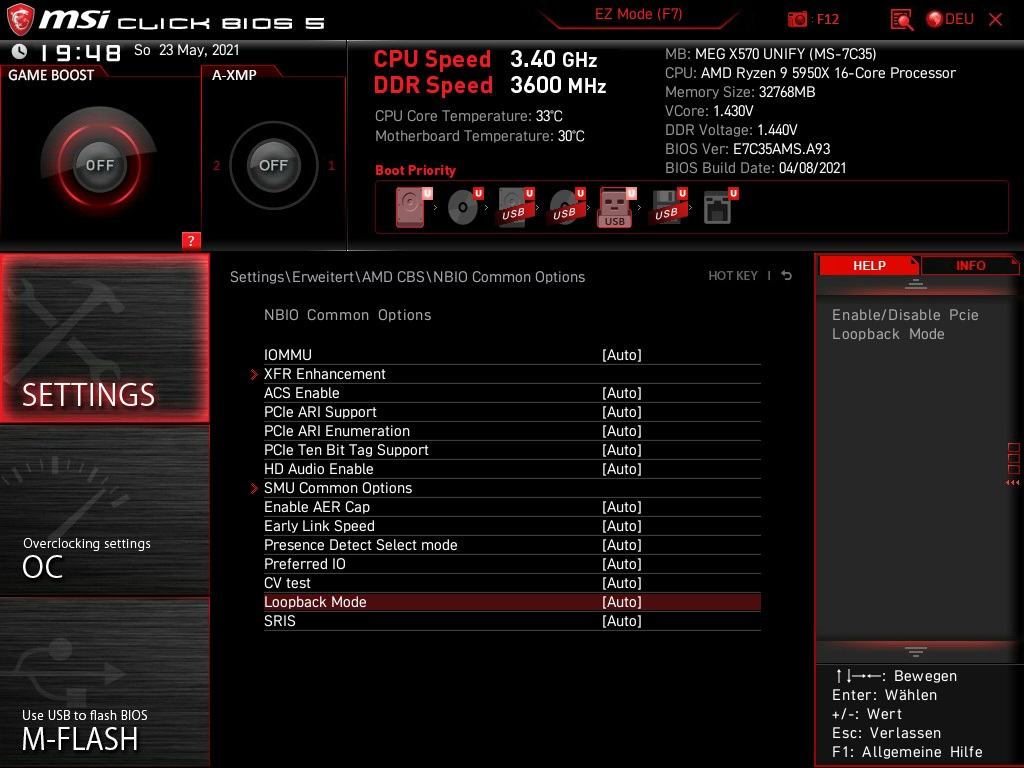Change Early Link Speed value
The image size is (1024, 768).
[x=622, y=526]
